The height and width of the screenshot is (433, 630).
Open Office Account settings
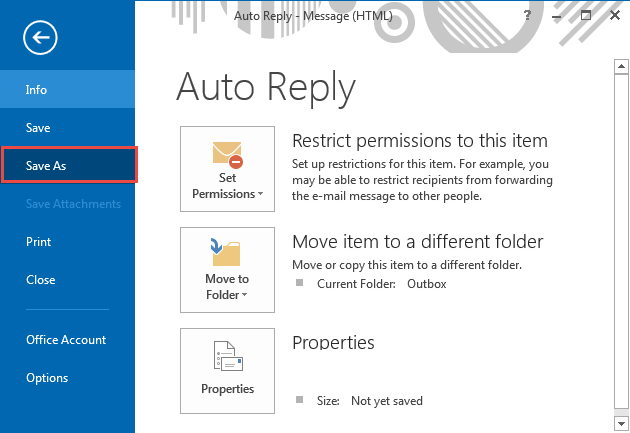(67, 340)
